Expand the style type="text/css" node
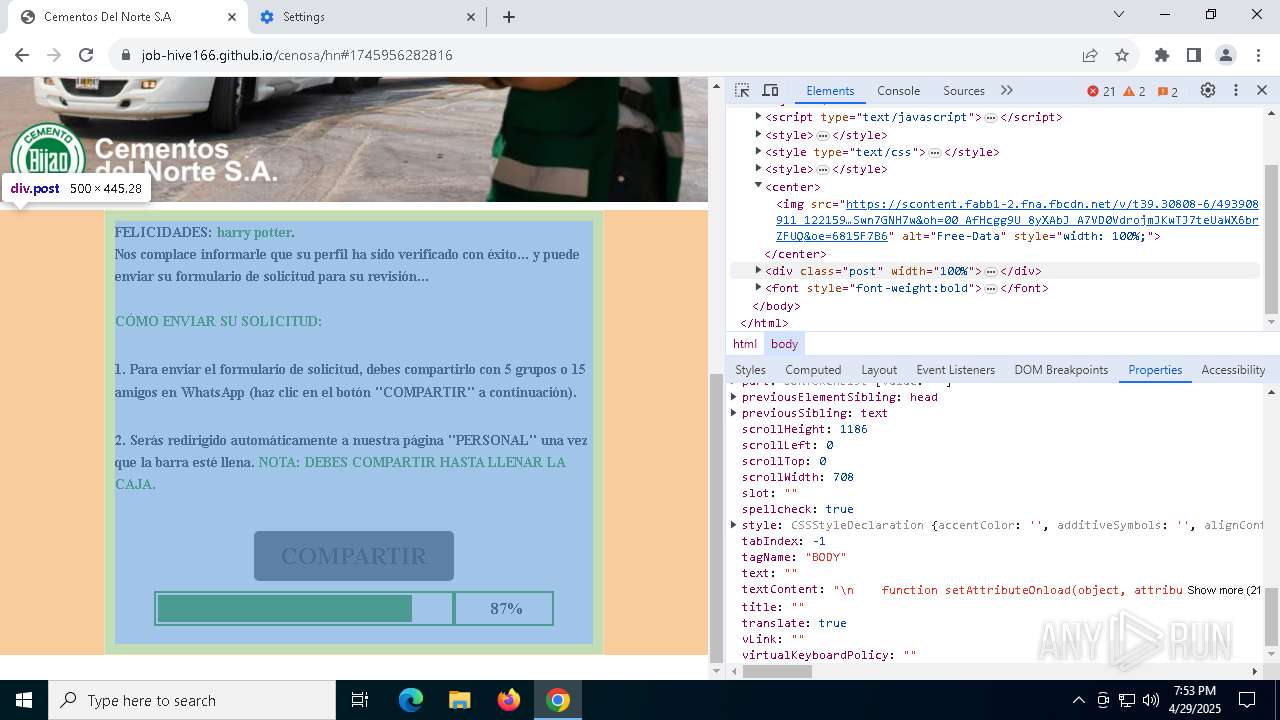 758,152
